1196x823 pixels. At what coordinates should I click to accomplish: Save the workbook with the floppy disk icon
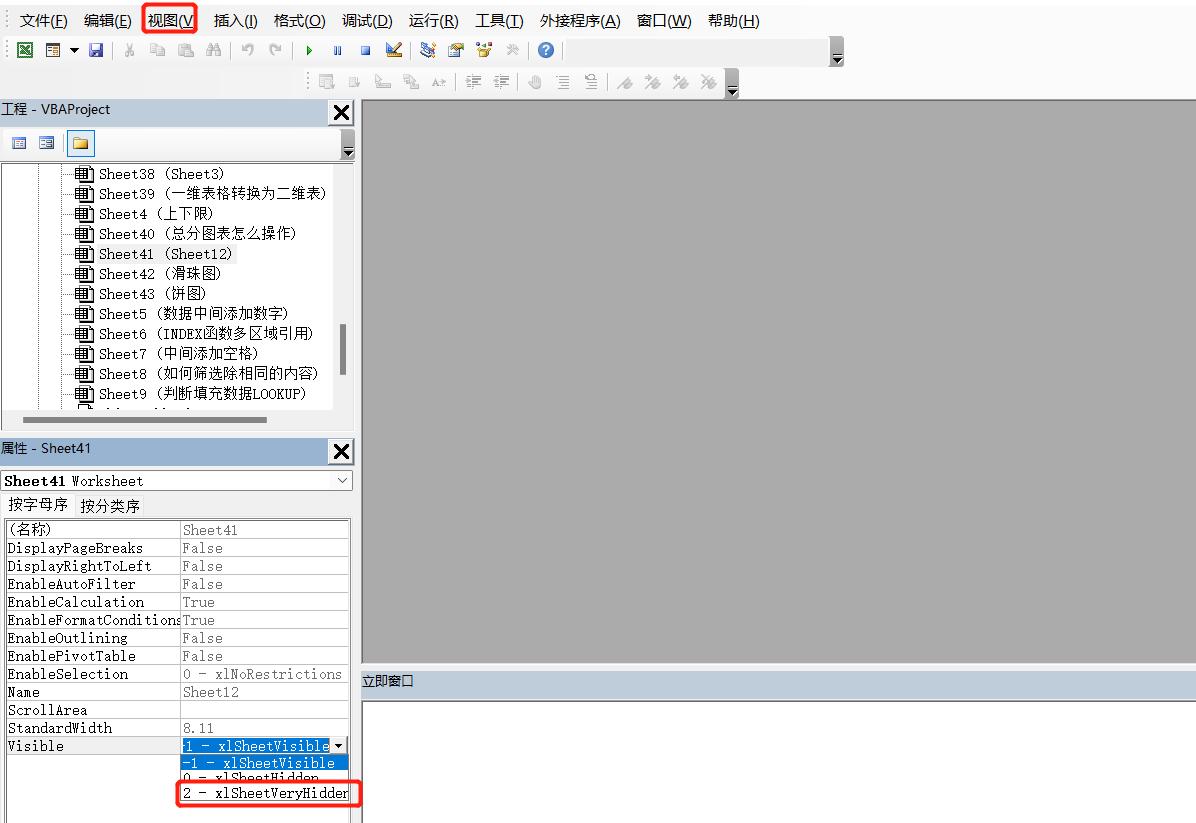(96, 50)
